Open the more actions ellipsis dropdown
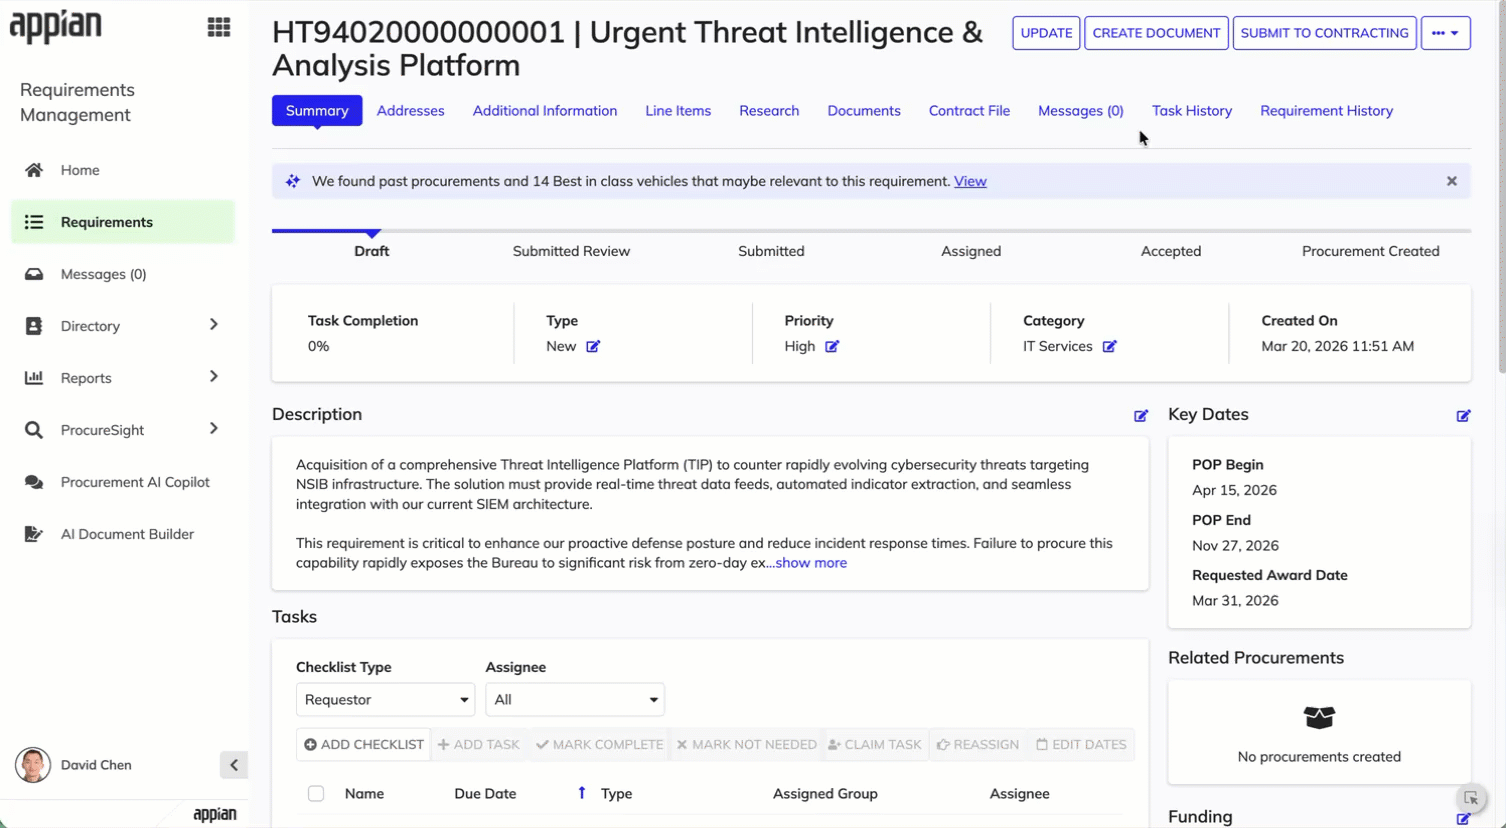The image size is (1506, 828). pos(1445,33)
